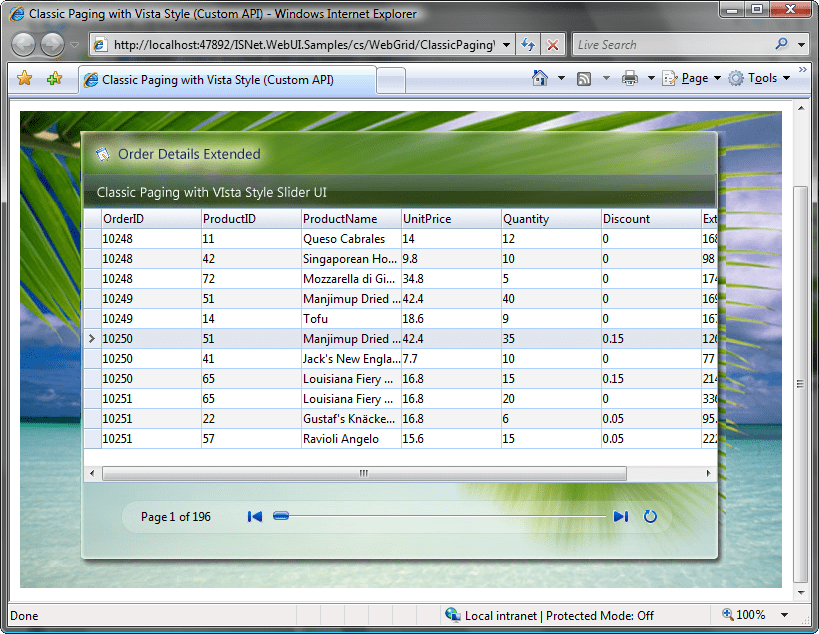819x634 pixels.
Task: Select the Tofu product row
Action: (316, 319)
